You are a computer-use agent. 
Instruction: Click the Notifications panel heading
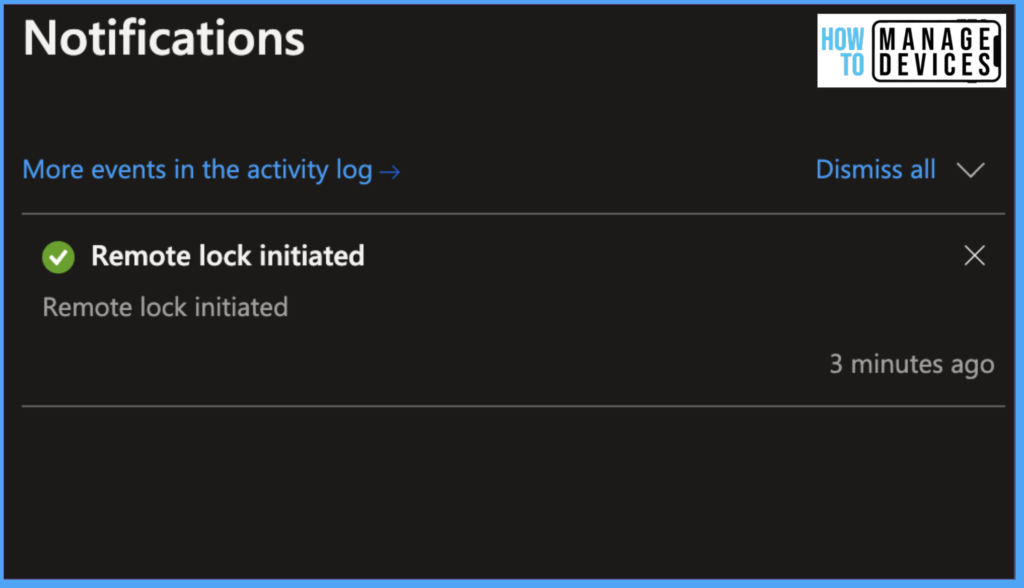[x=164, y=38]
